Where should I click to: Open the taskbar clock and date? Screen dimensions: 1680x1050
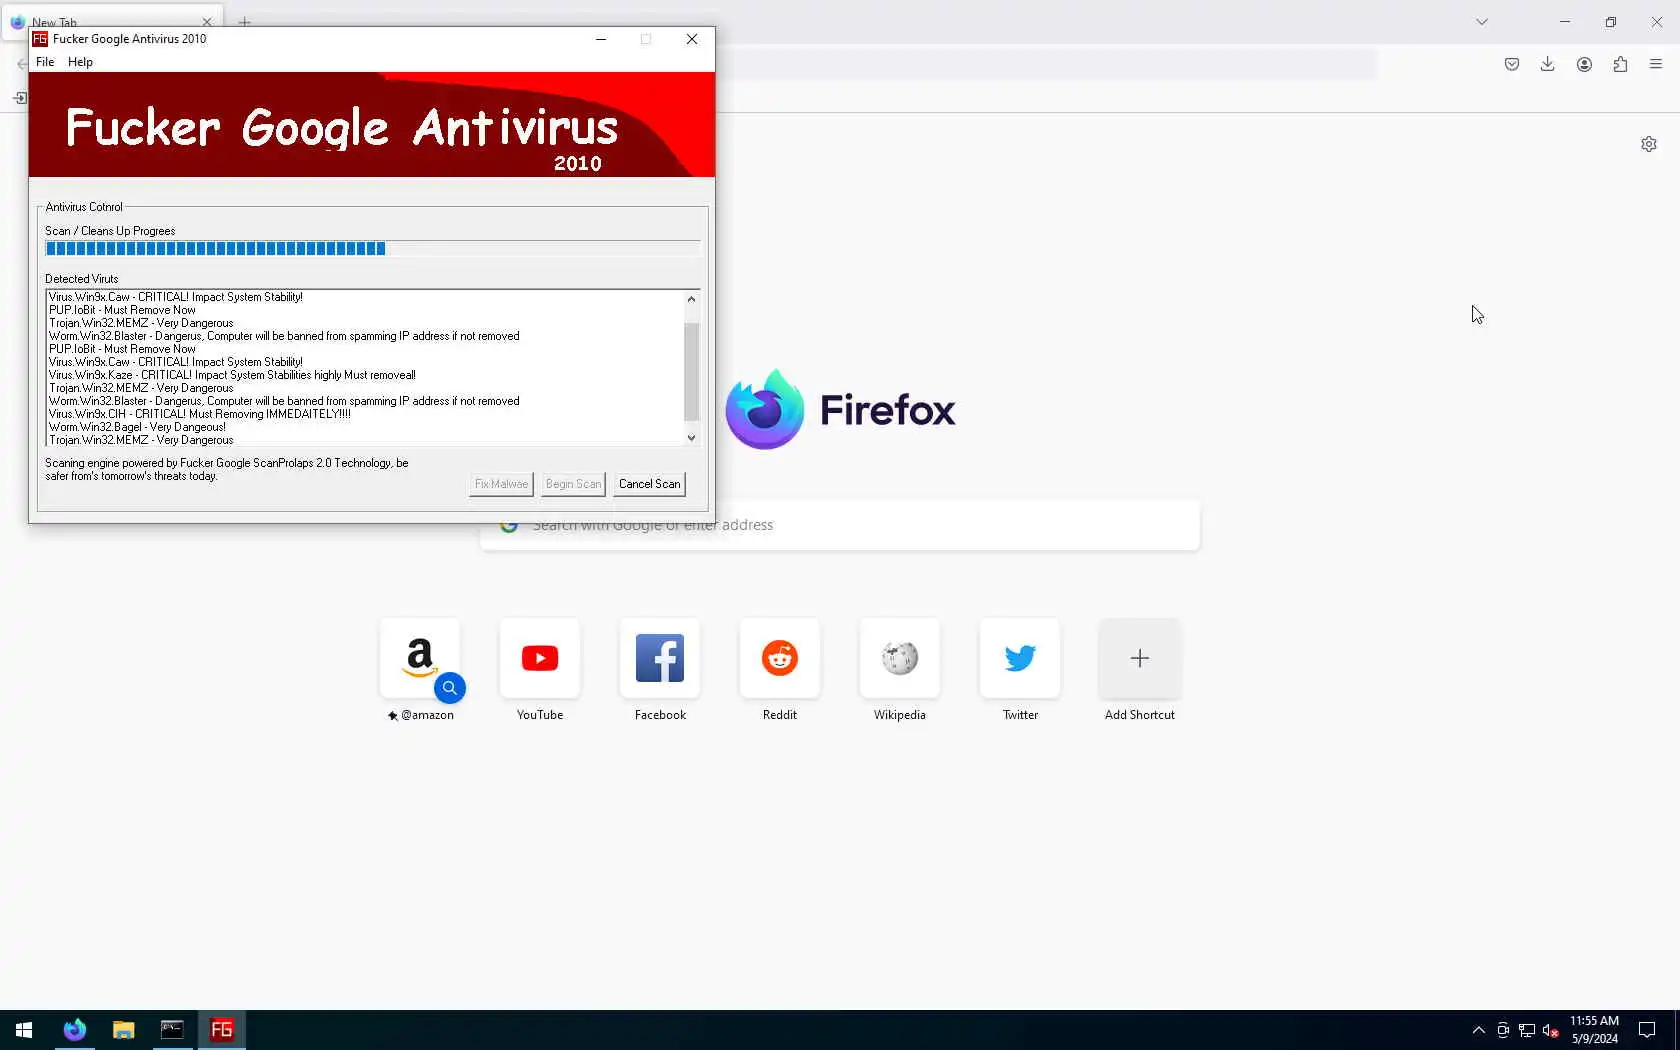tap(1594, 1030)
